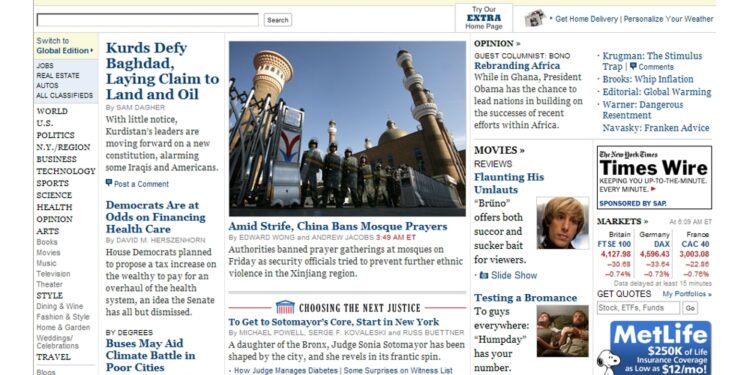
Task: Click the stock quote input field
Action: tap(638, 308)
